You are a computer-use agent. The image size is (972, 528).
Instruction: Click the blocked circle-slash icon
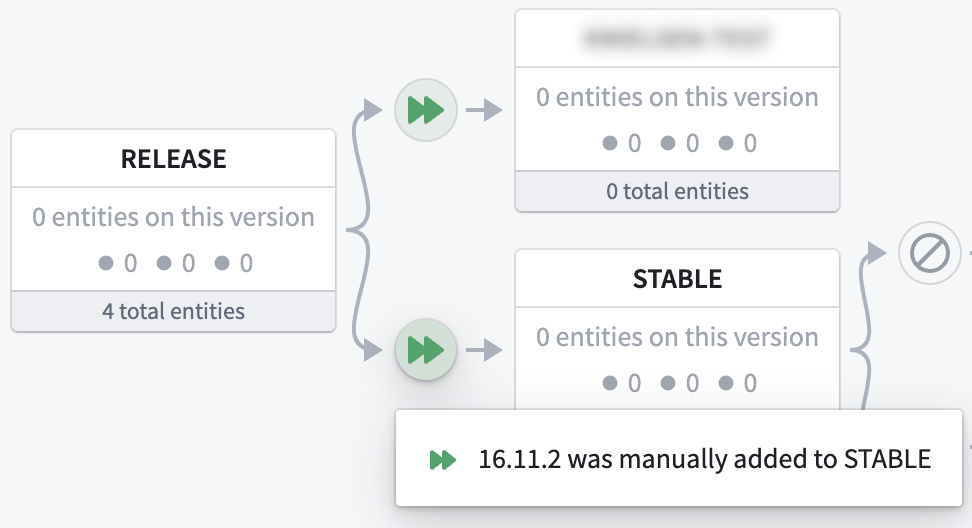click(929, 253)
